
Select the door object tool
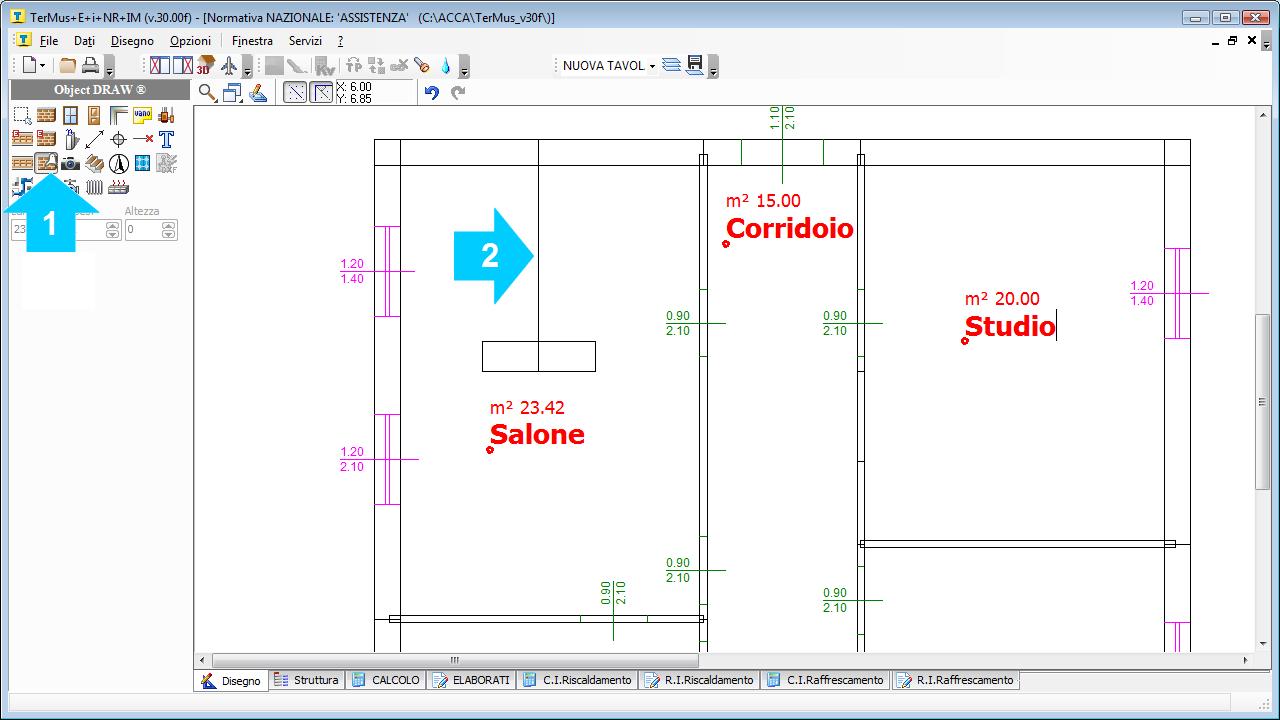[94, 115]
